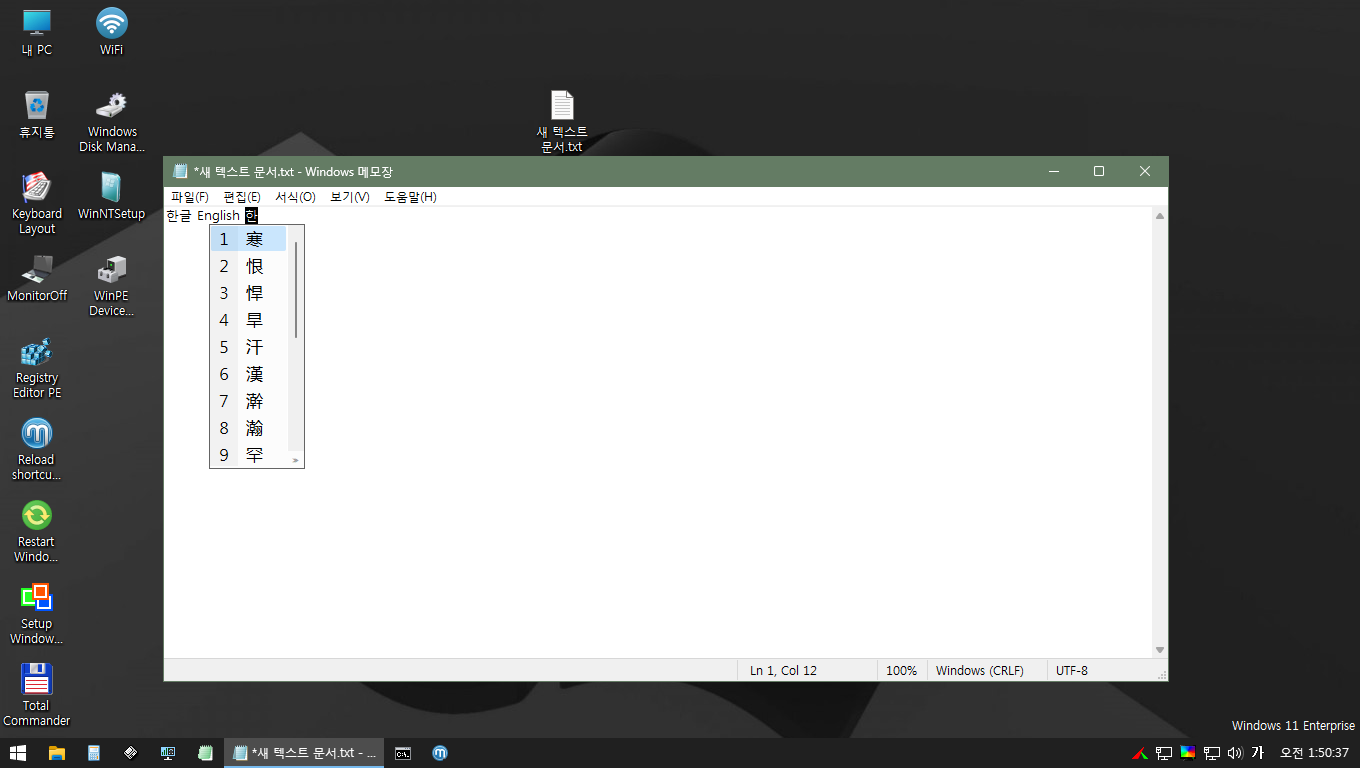
Task: Open the rainbow color display tray icon
Action: pyautogui.click(x=1188, y=753)
